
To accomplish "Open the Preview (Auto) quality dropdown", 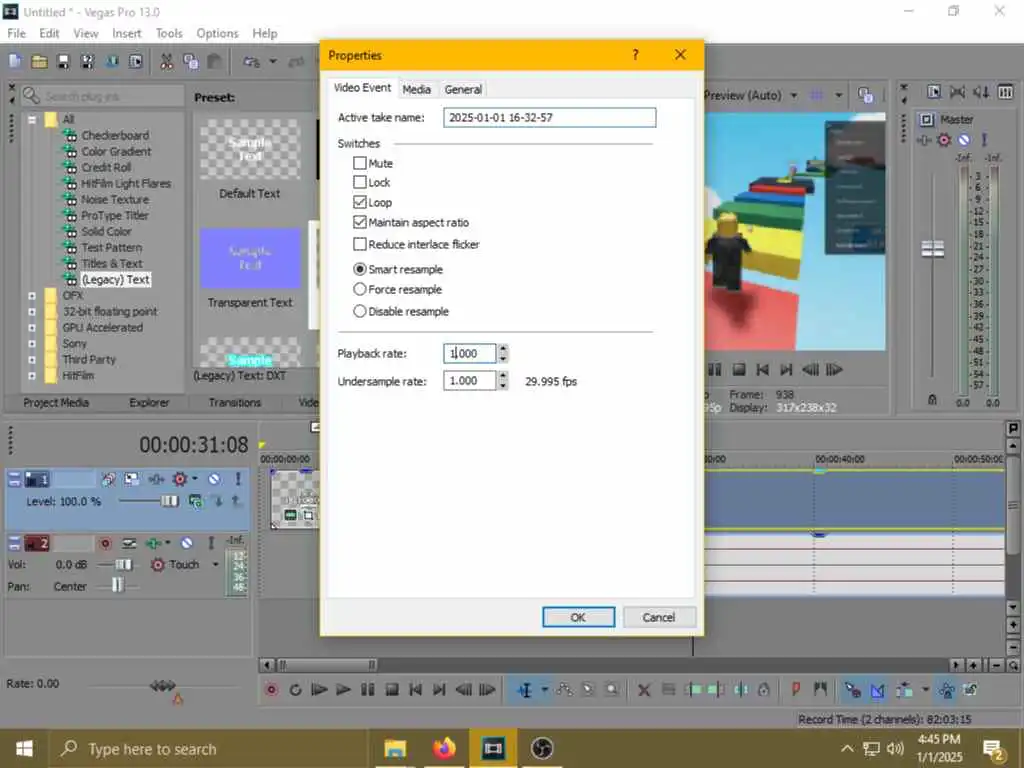I will [x=793, y=95].
